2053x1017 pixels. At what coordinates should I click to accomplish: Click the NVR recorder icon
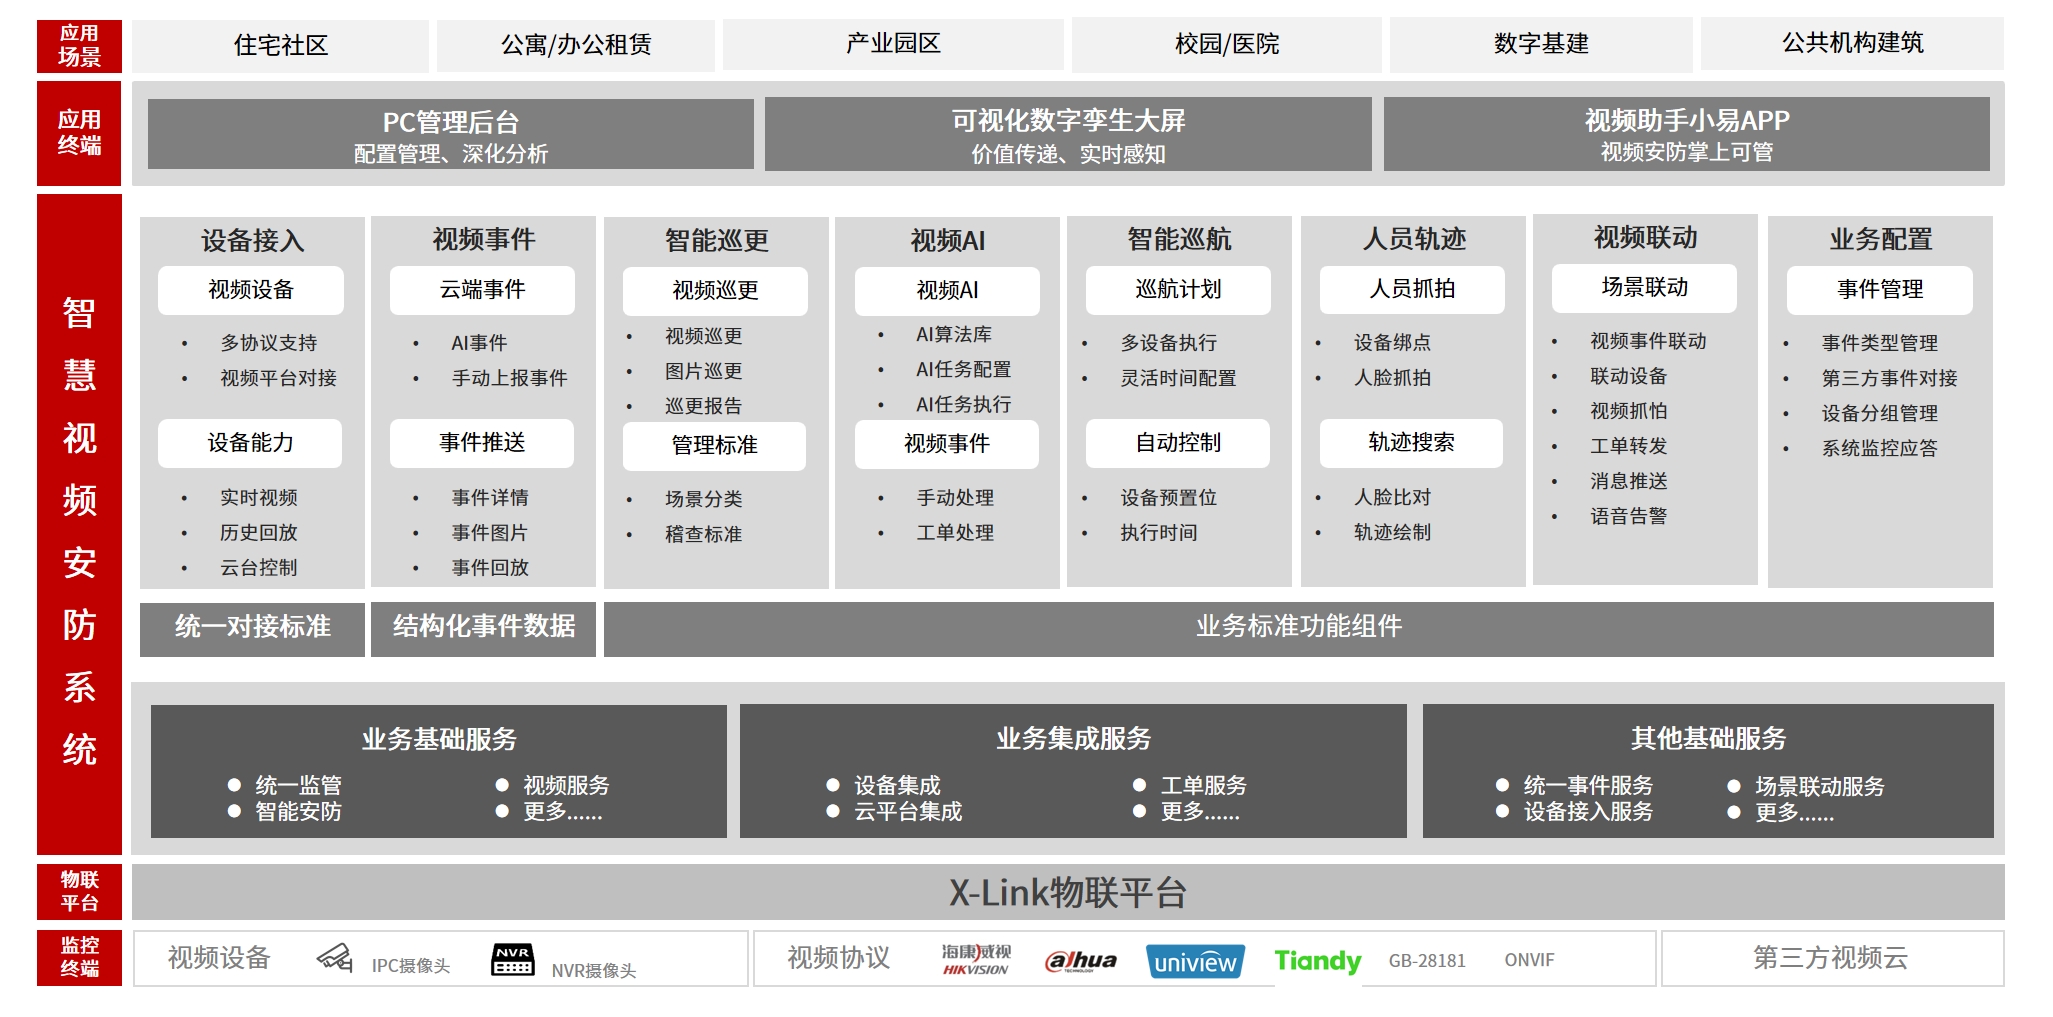(513, 959)
